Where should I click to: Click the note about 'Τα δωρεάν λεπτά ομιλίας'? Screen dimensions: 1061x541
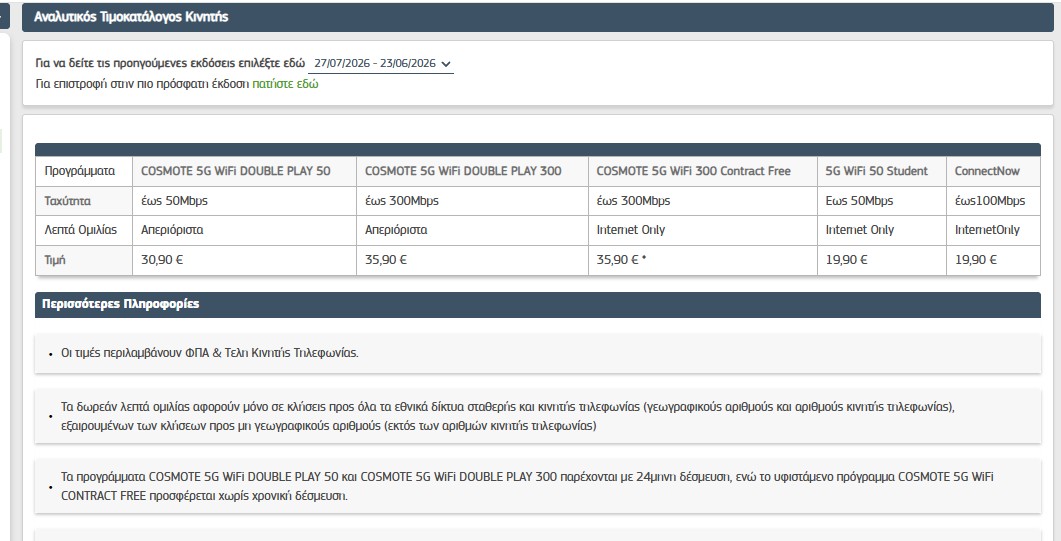pyautogui.click(x=538, y=417)
